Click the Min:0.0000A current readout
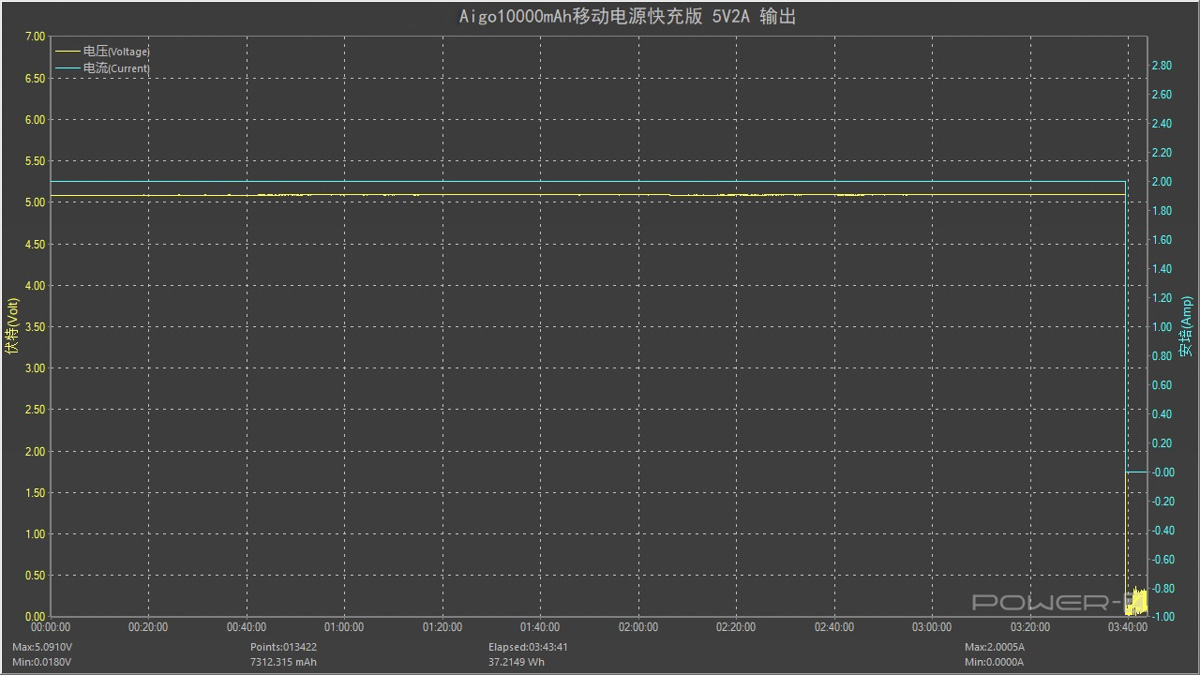1200x675 pixels. click(994, 662)
